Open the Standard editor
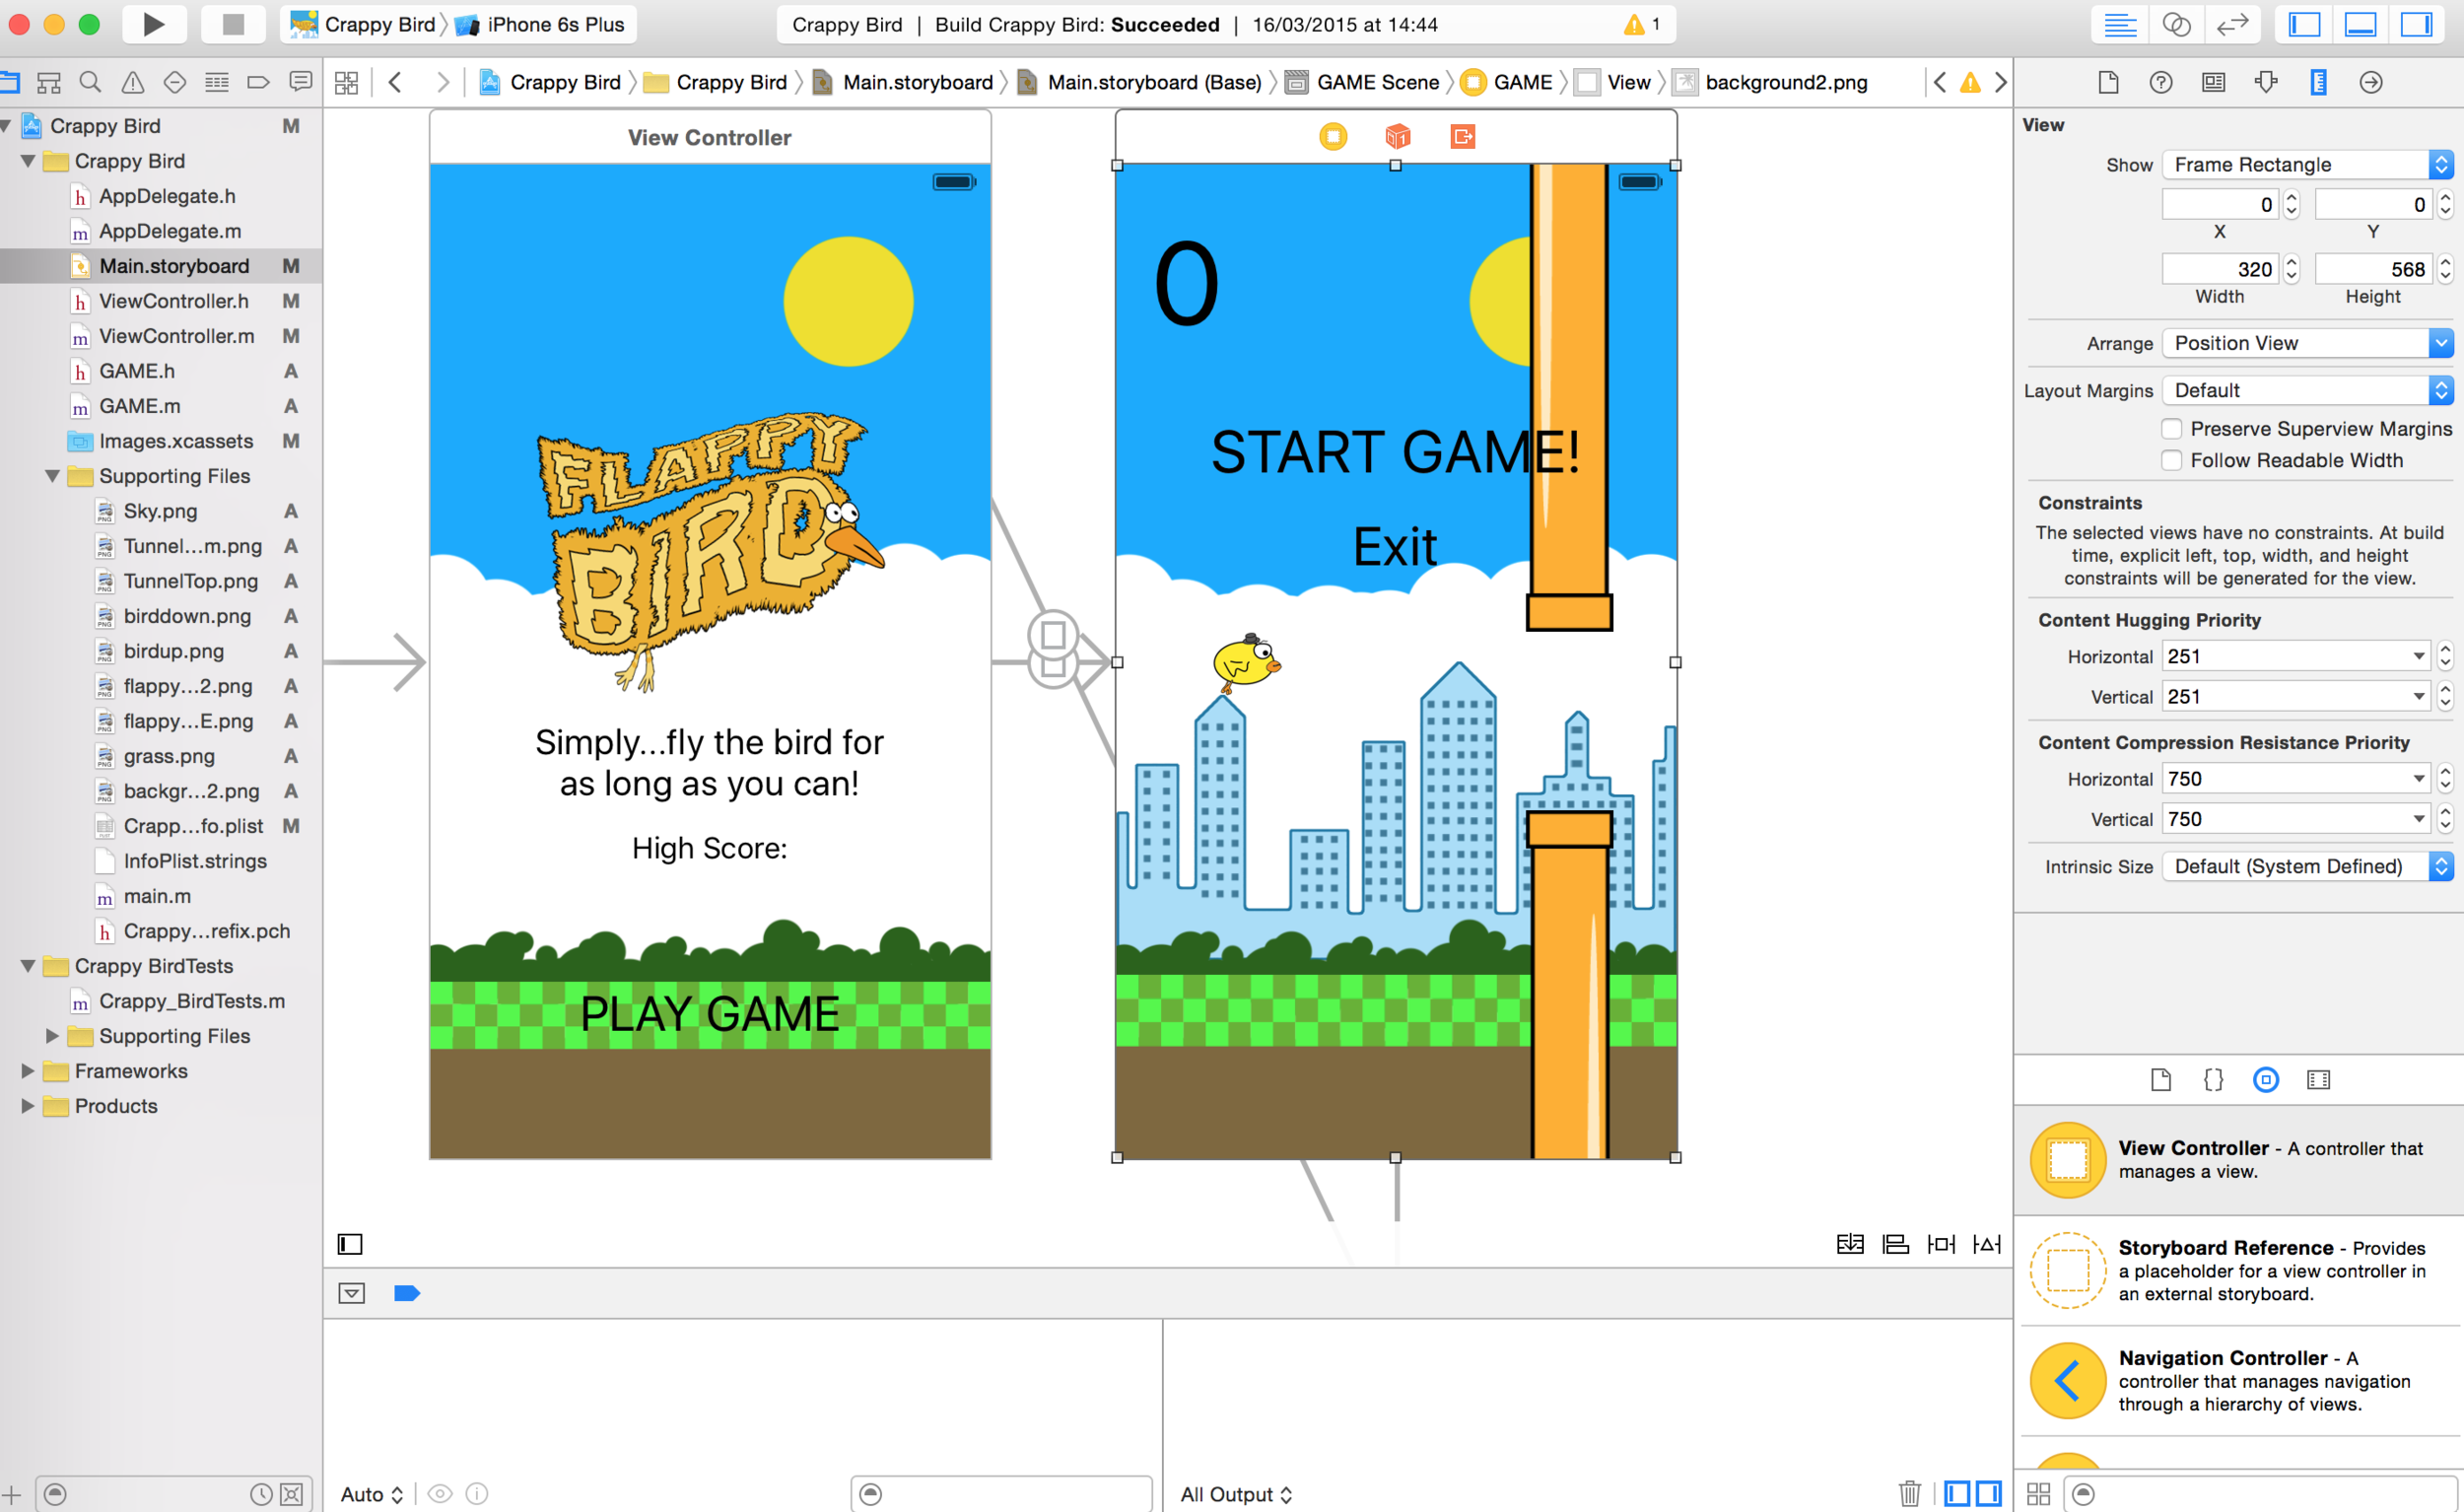Image resolution: width=2464 pixels, height=1512 pixels. click(2119, 24)
